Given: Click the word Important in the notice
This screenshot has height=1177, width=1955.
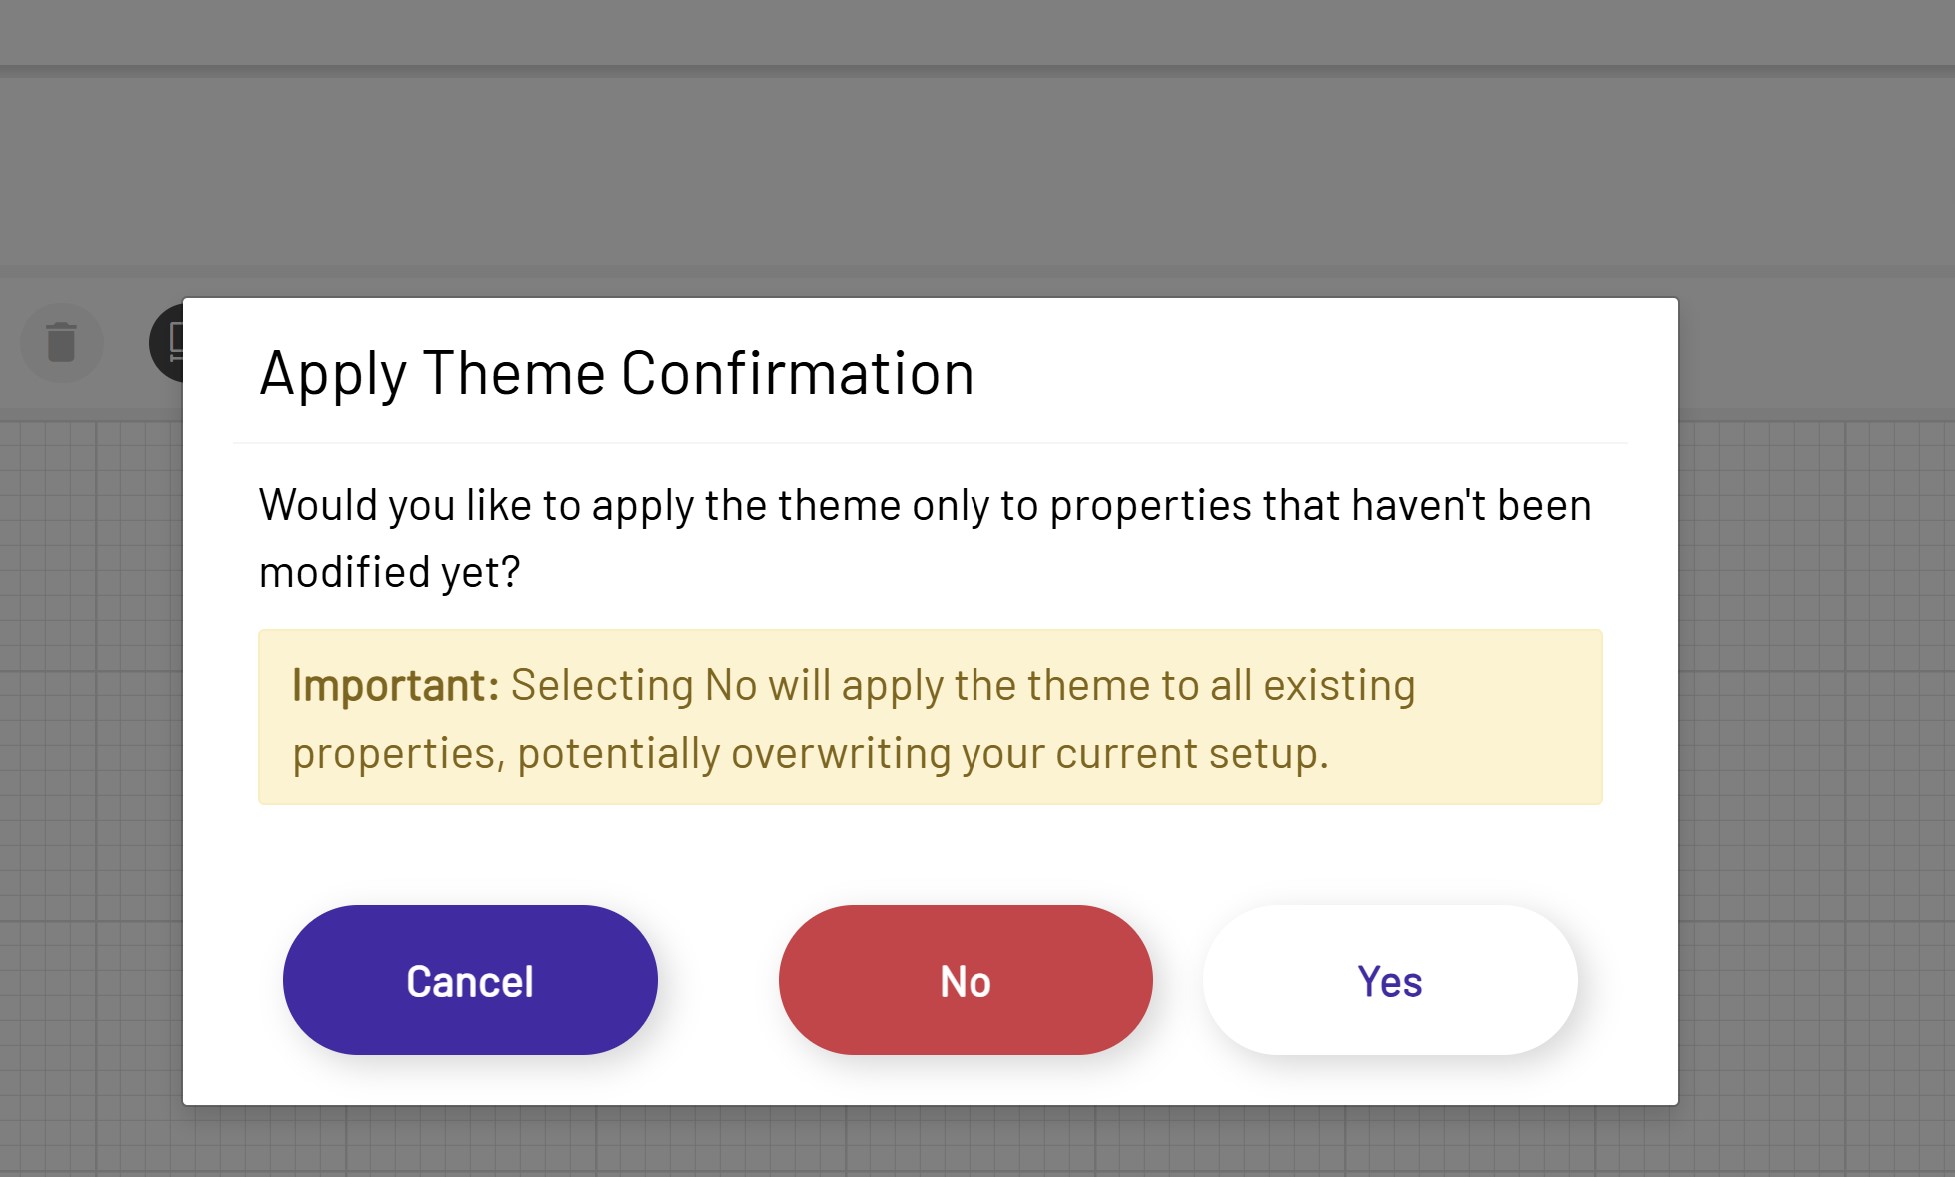Looking at the screenshot, I should tap(391, 685).
